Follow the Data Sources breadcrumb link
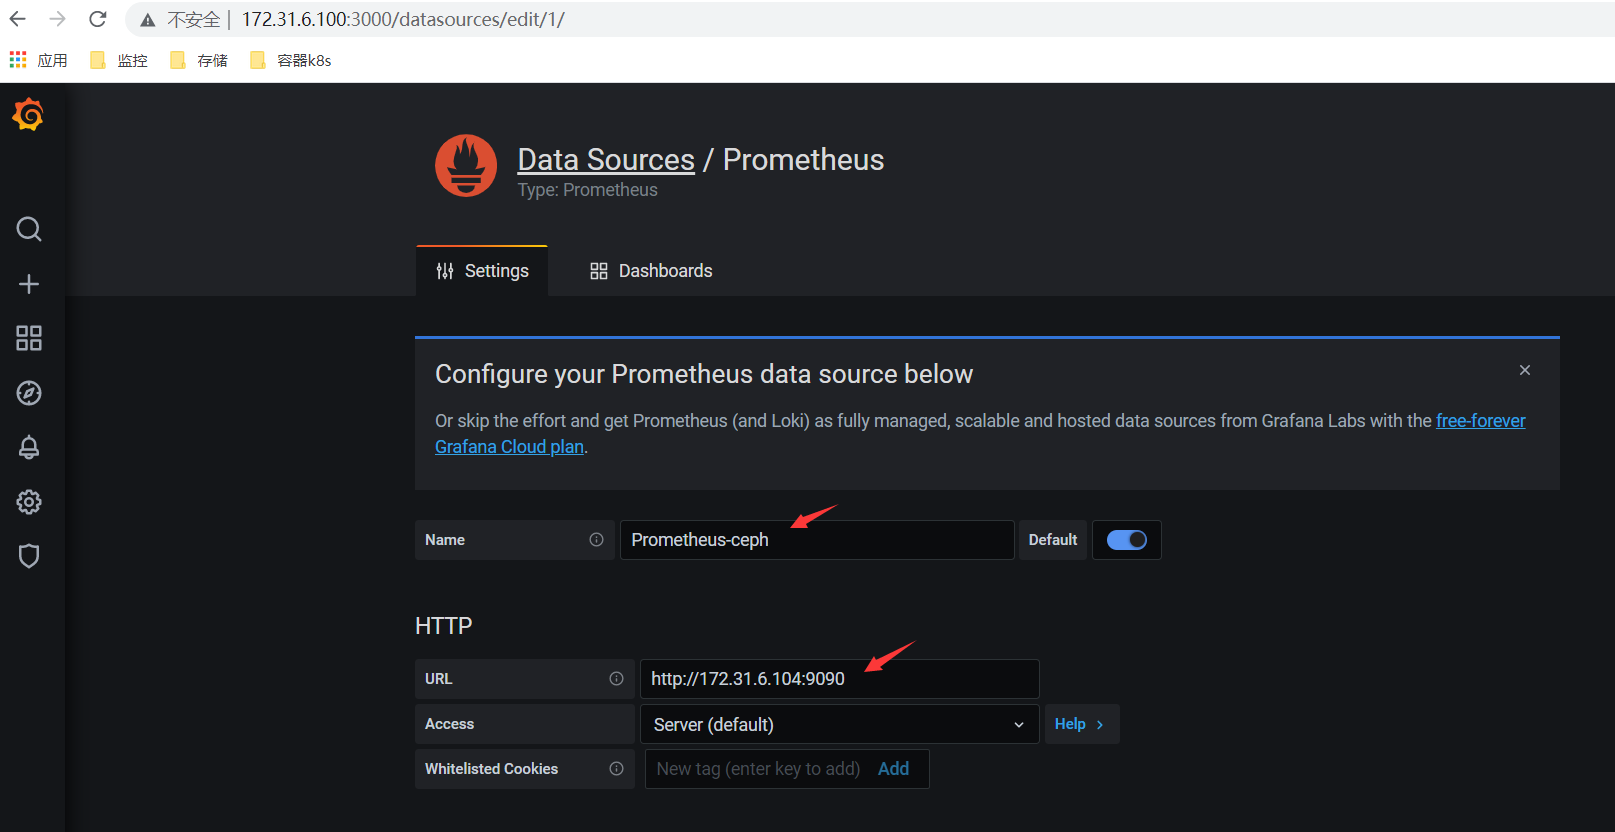The image size is (1615, 832). [605, 160]
